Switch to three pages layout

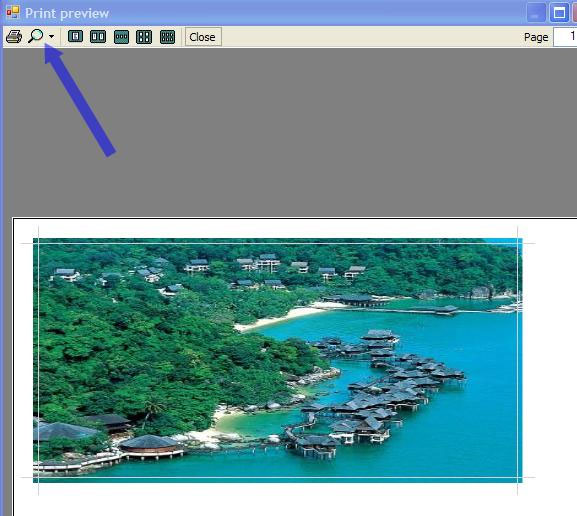click(x=121, y=37)
